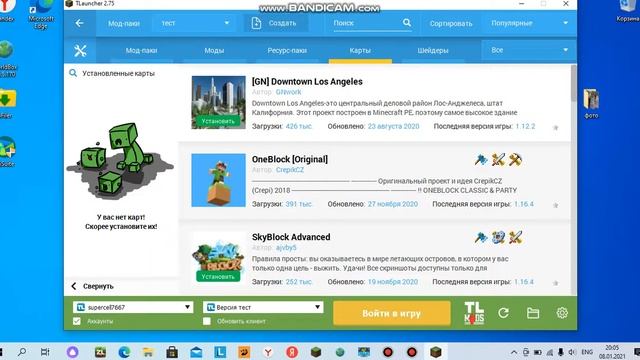640x360 pixels.
Task: Install the Downtown Los Angeles map
Action: pos(218,121)
